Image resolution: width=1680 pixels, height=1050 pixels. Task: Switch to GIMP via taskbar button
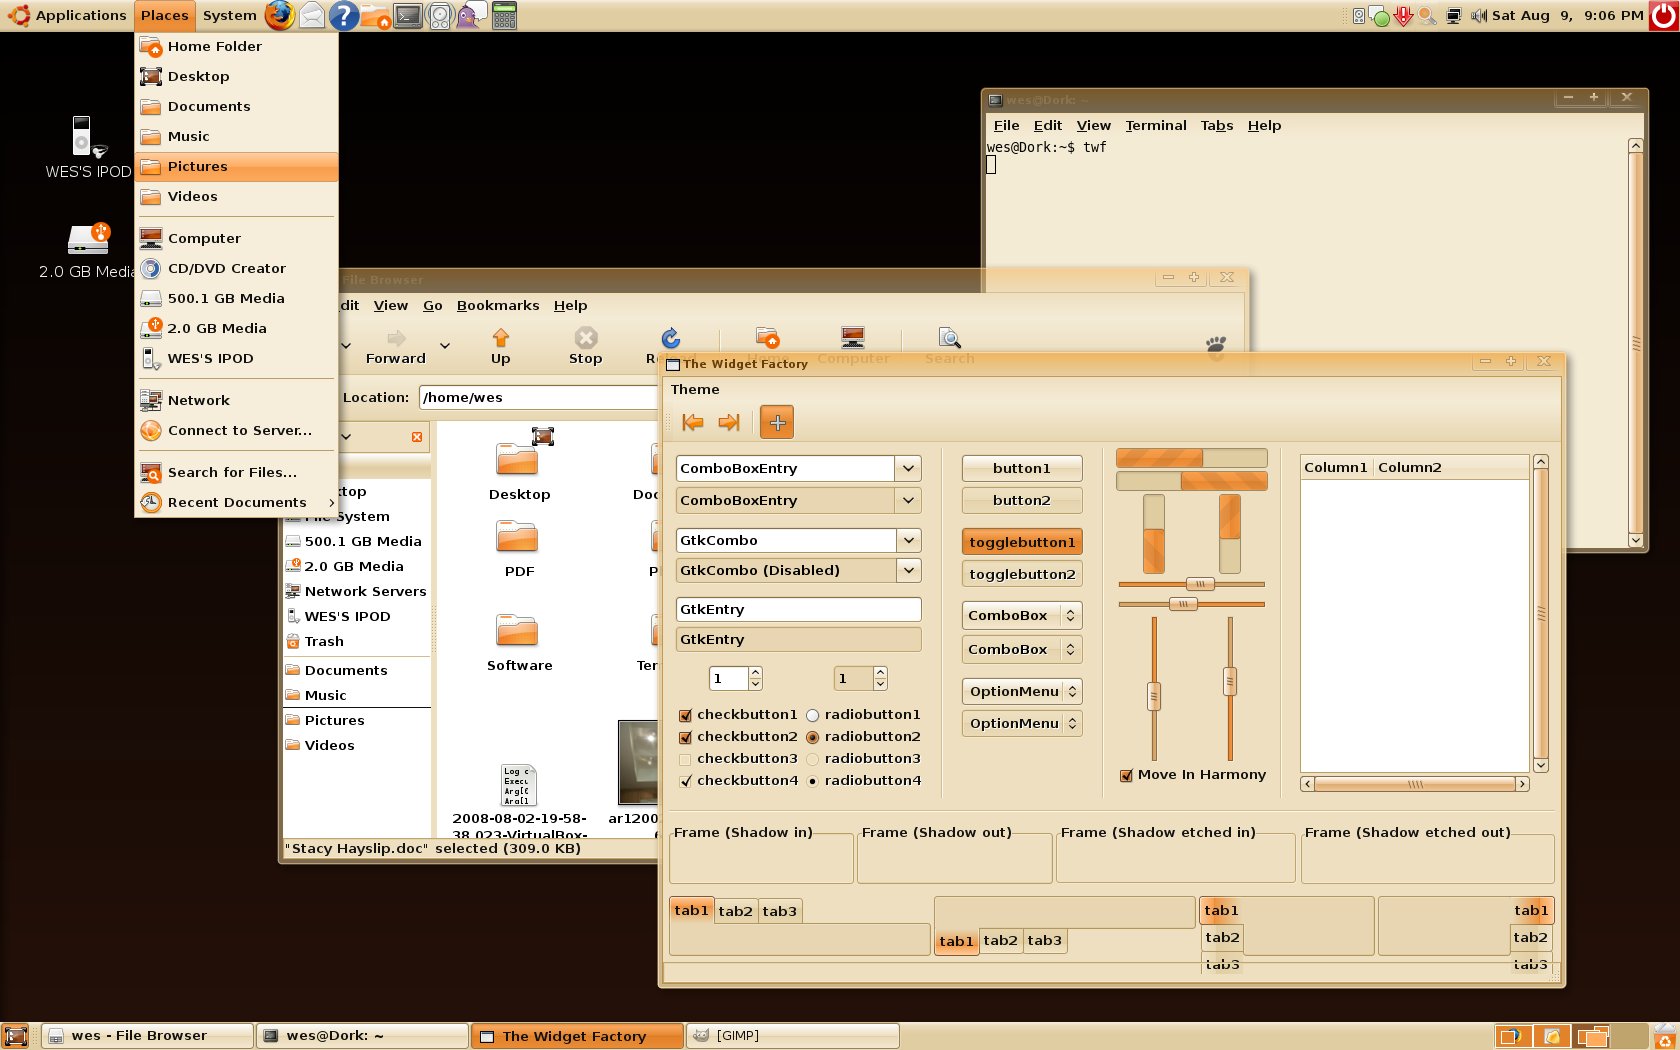click(793, 1036)
